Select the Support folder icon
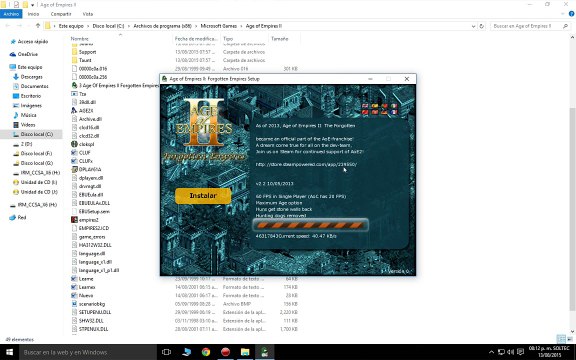576x360 pixels. 75,52
